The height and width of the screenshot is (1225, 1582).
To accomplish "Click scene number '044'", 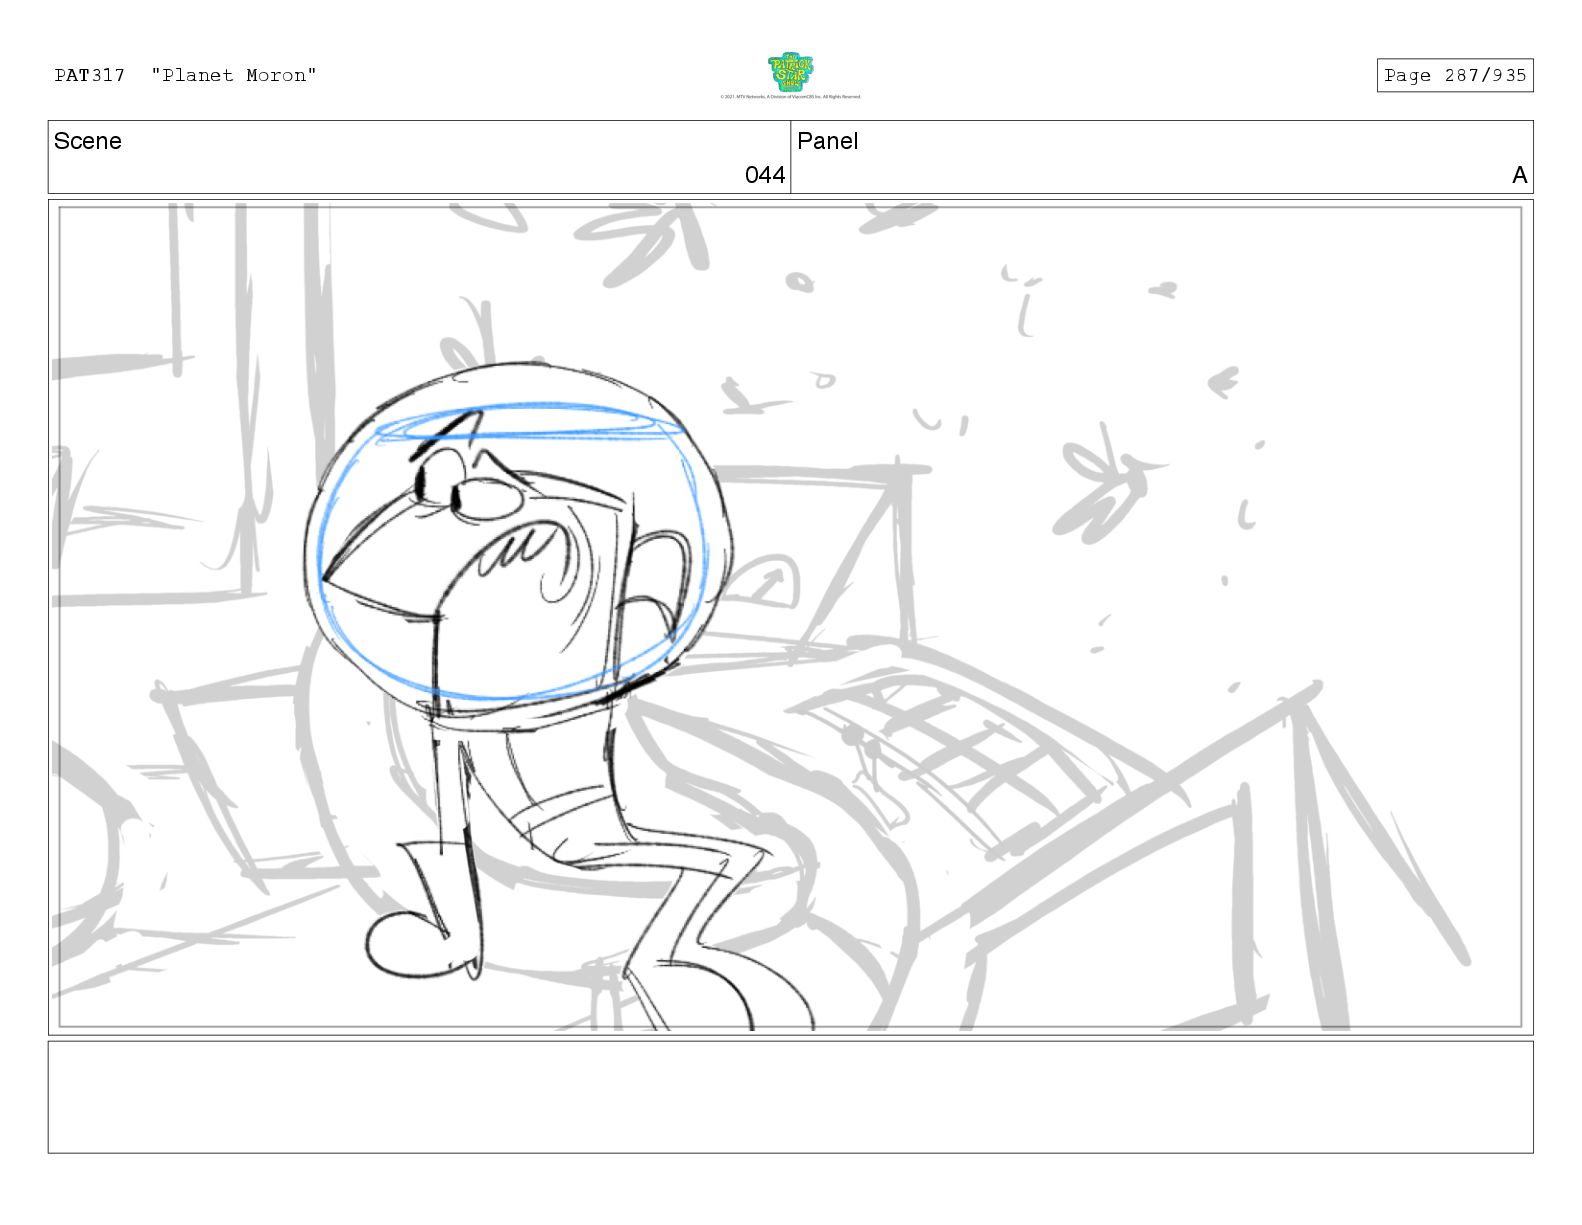I will (765, 175).
